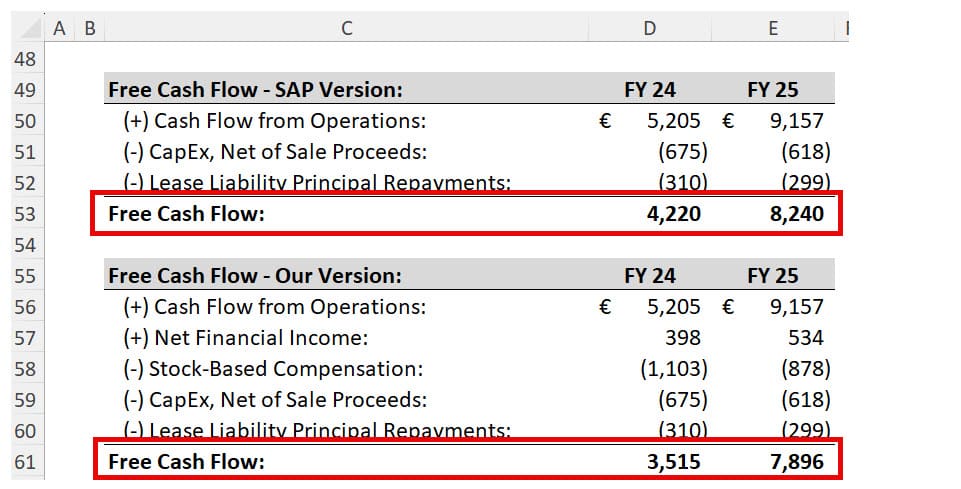Select column E header
961x489 pixels.
click(x=773, y=28)
